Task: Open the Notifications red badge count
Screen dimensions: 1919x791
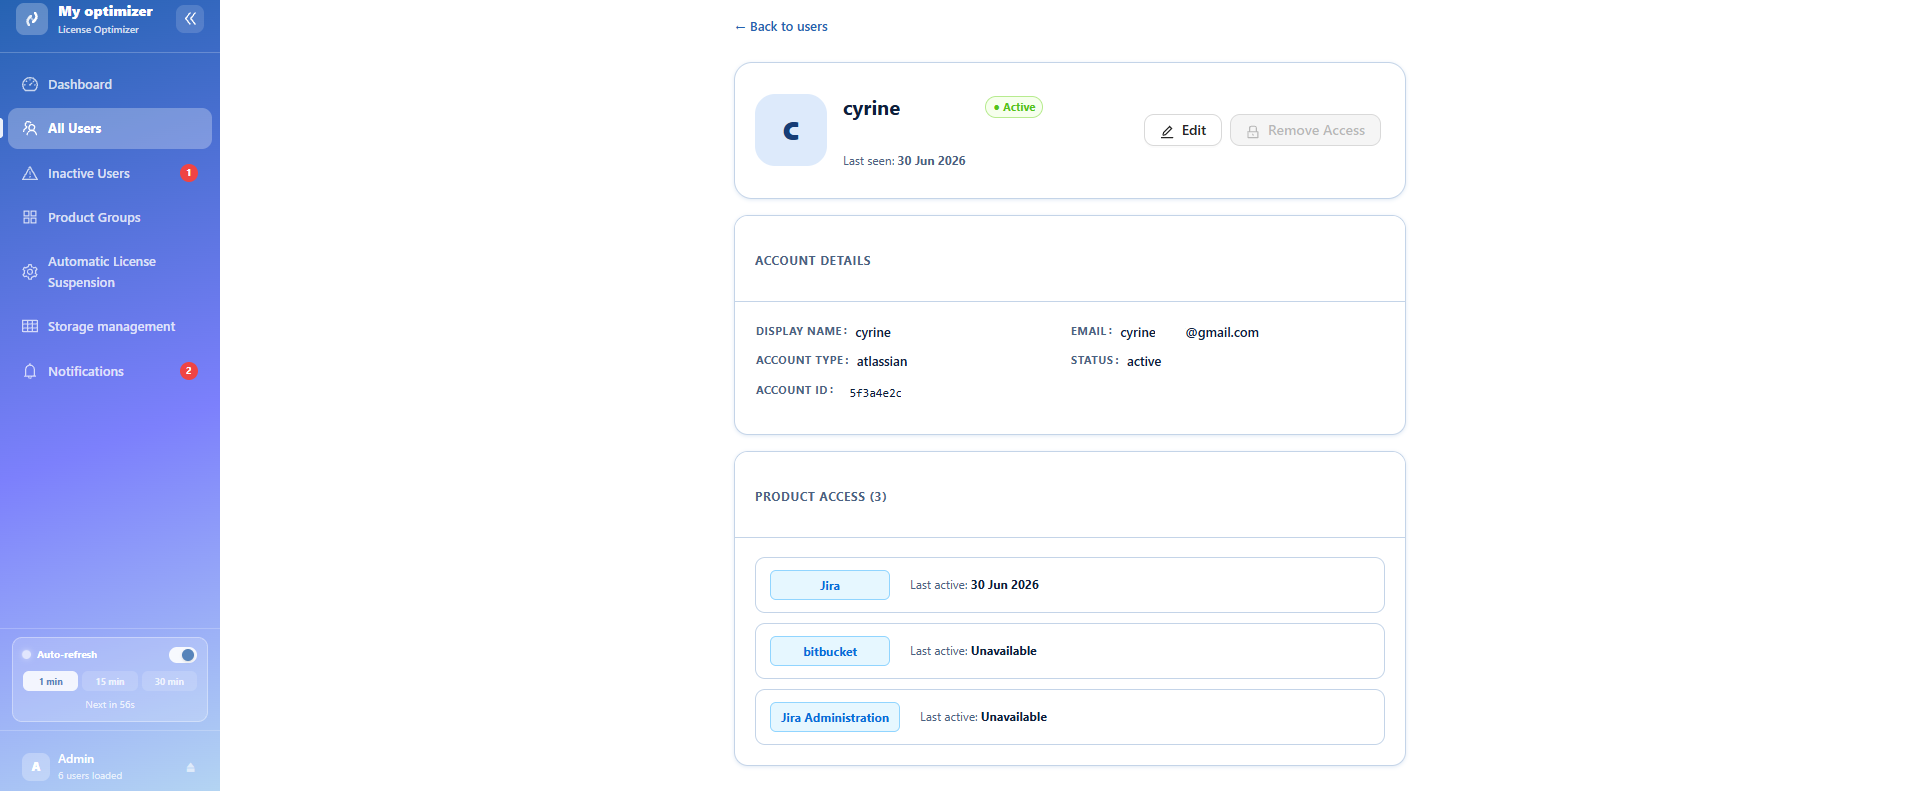Action: [x=188, y=371]
